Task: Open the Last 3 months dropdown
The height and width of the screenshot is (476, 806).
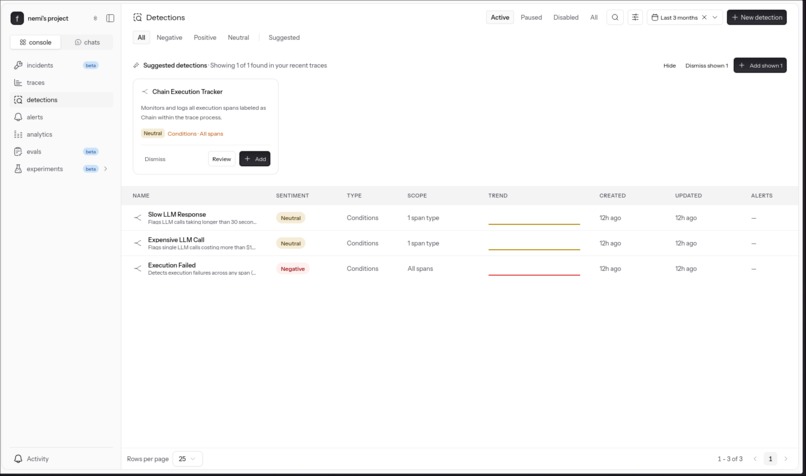Action: tap(715, 17)
